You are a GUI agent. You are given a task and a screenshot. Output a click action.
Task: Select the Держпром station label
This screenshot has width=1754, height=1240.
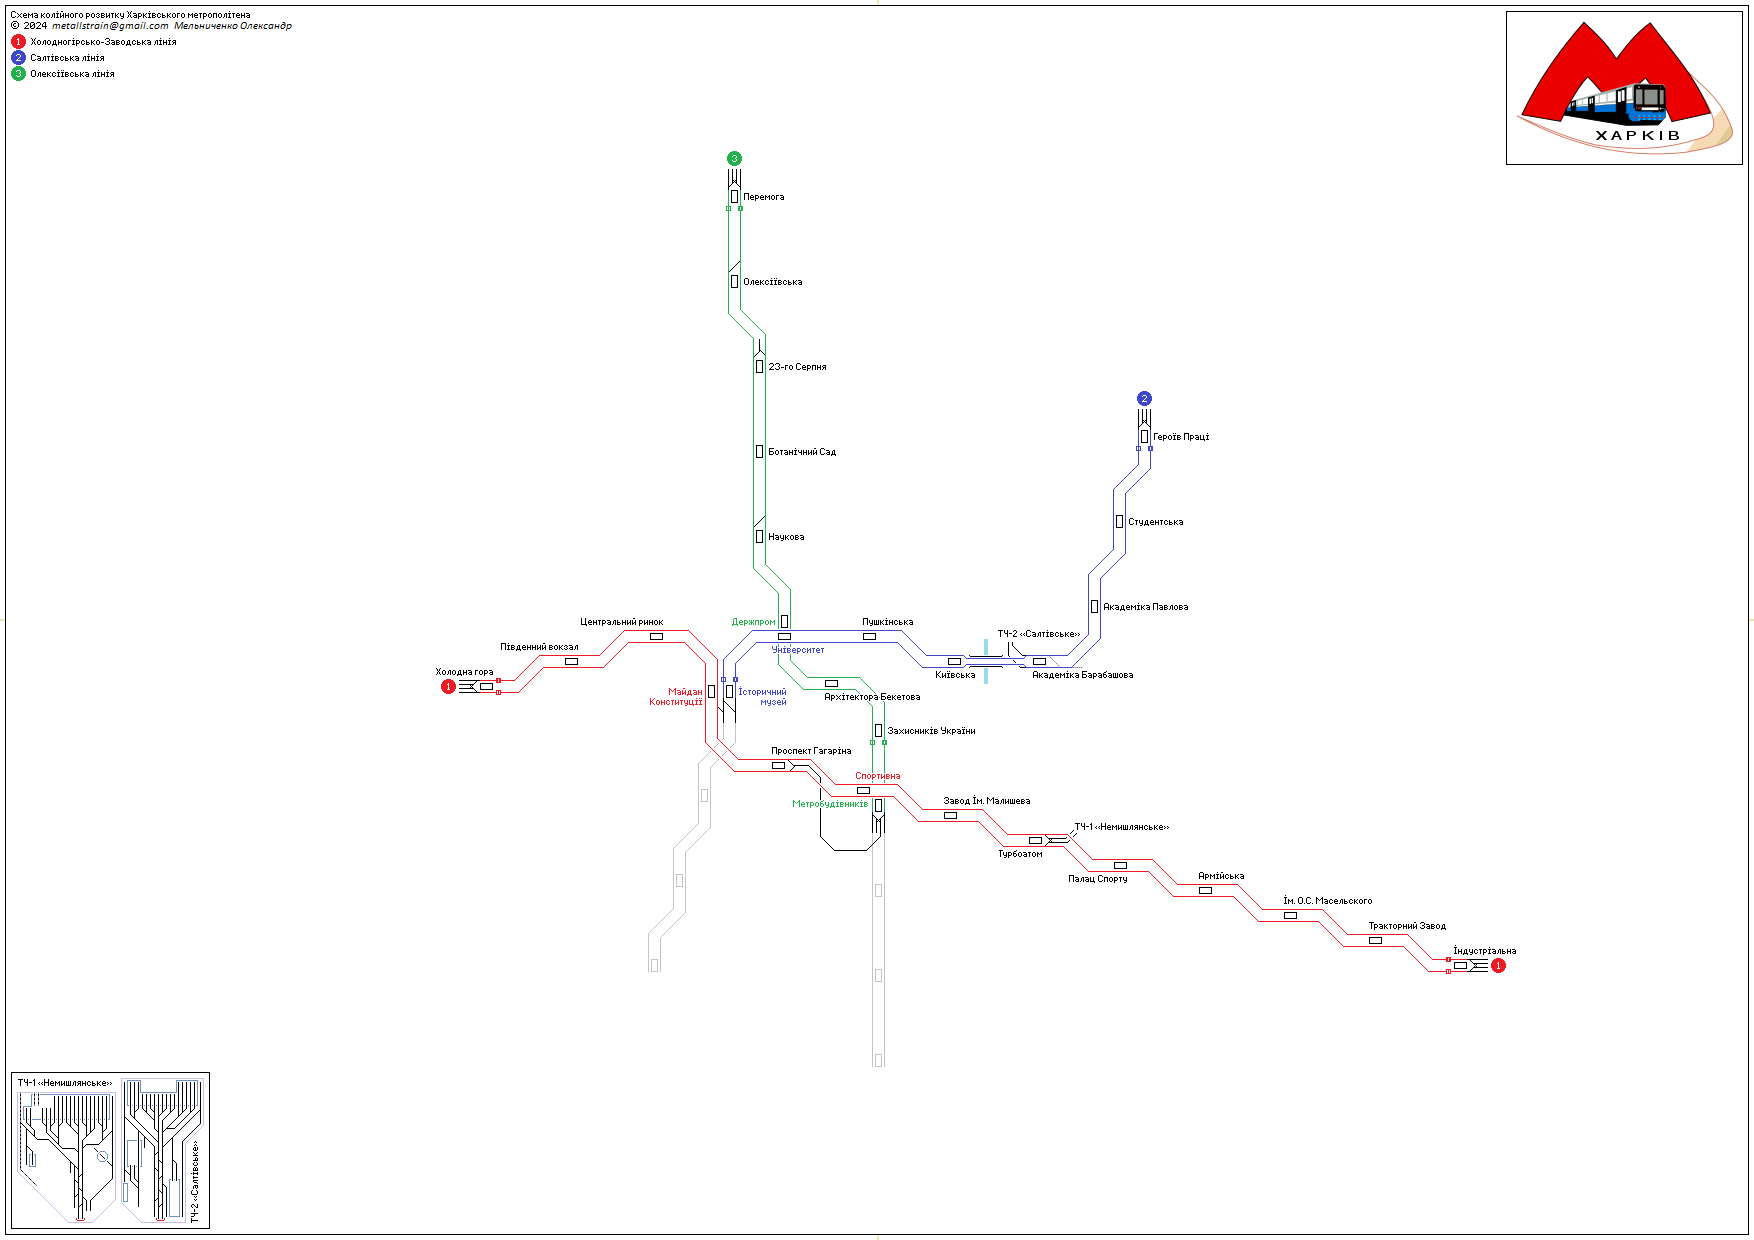753,622
